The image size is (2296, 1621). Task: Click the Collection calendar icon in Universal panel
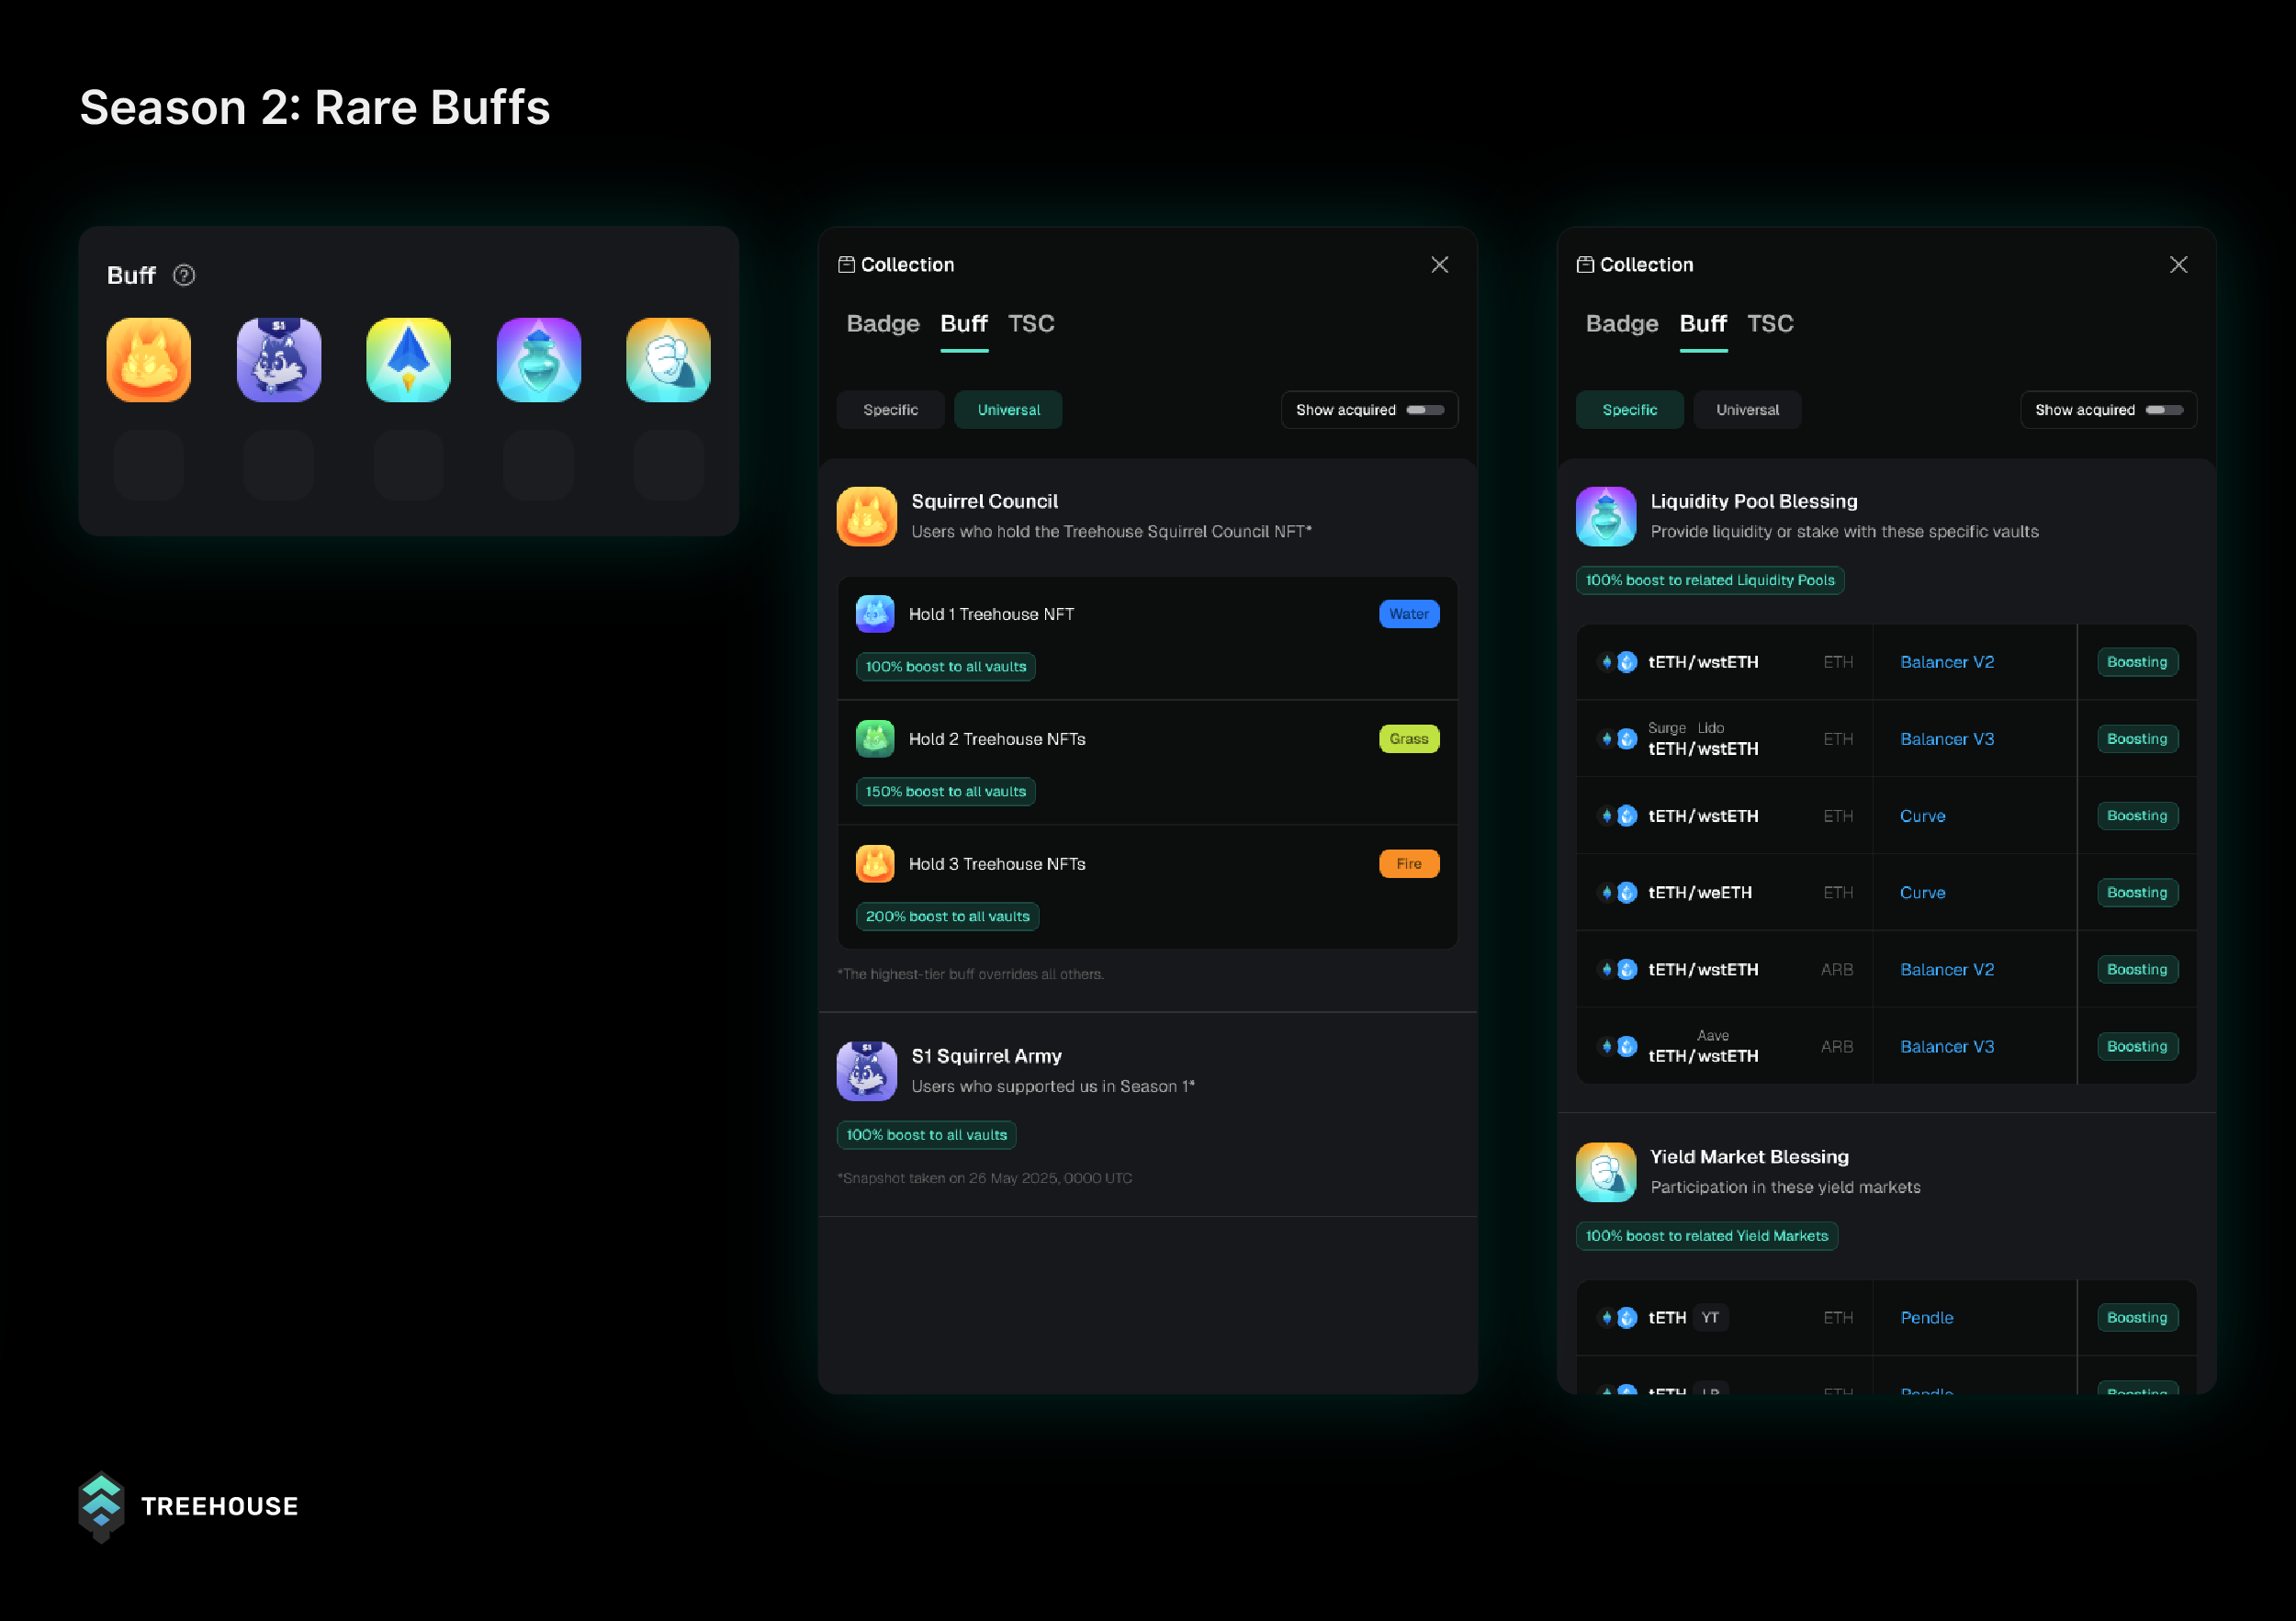tap(846, 265)
